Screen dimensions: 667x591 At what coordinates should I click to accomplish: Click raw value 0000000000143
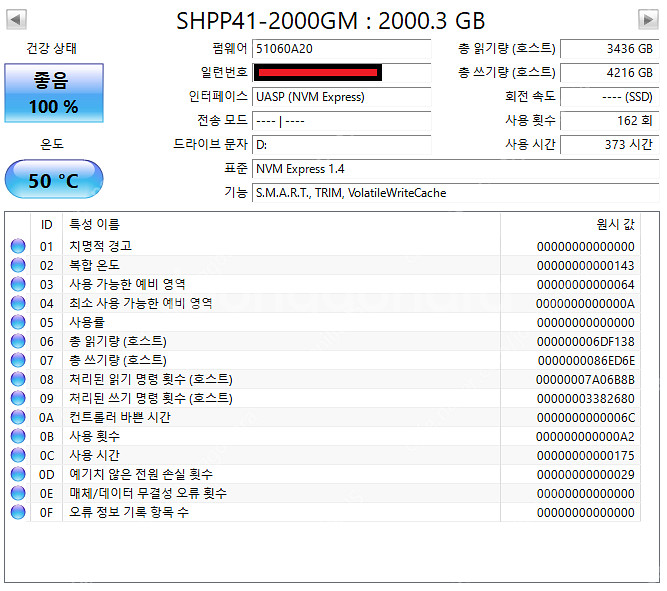[586, 266]
